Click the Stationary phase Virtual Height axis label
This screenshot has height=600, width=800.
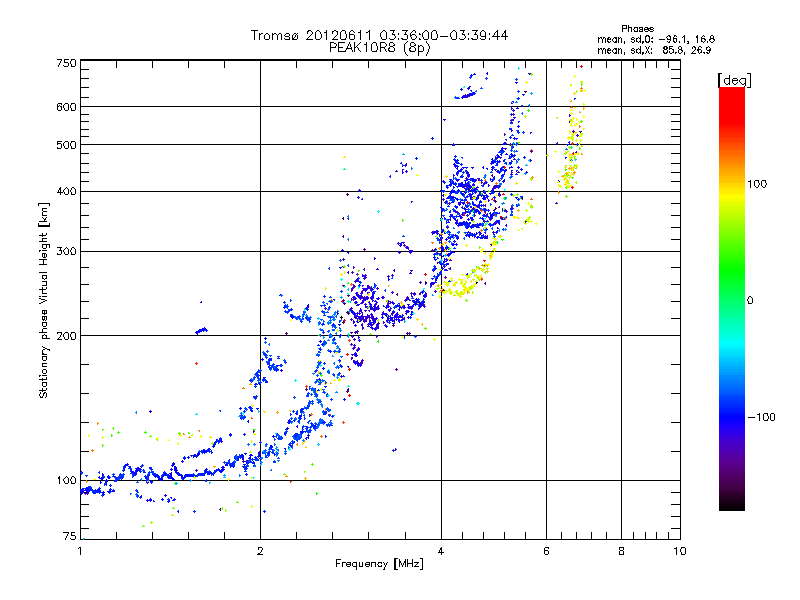[44, 300]
